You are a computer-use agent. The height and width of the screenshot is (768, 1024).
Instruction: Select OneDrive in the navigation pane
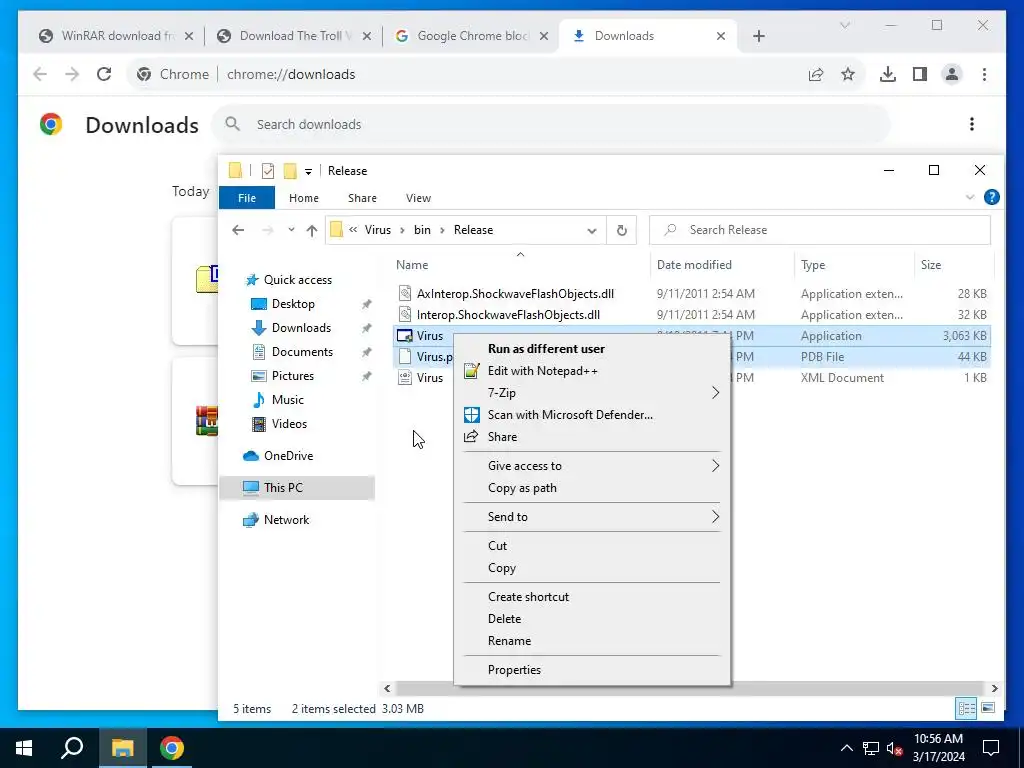(x=288, y=456)
